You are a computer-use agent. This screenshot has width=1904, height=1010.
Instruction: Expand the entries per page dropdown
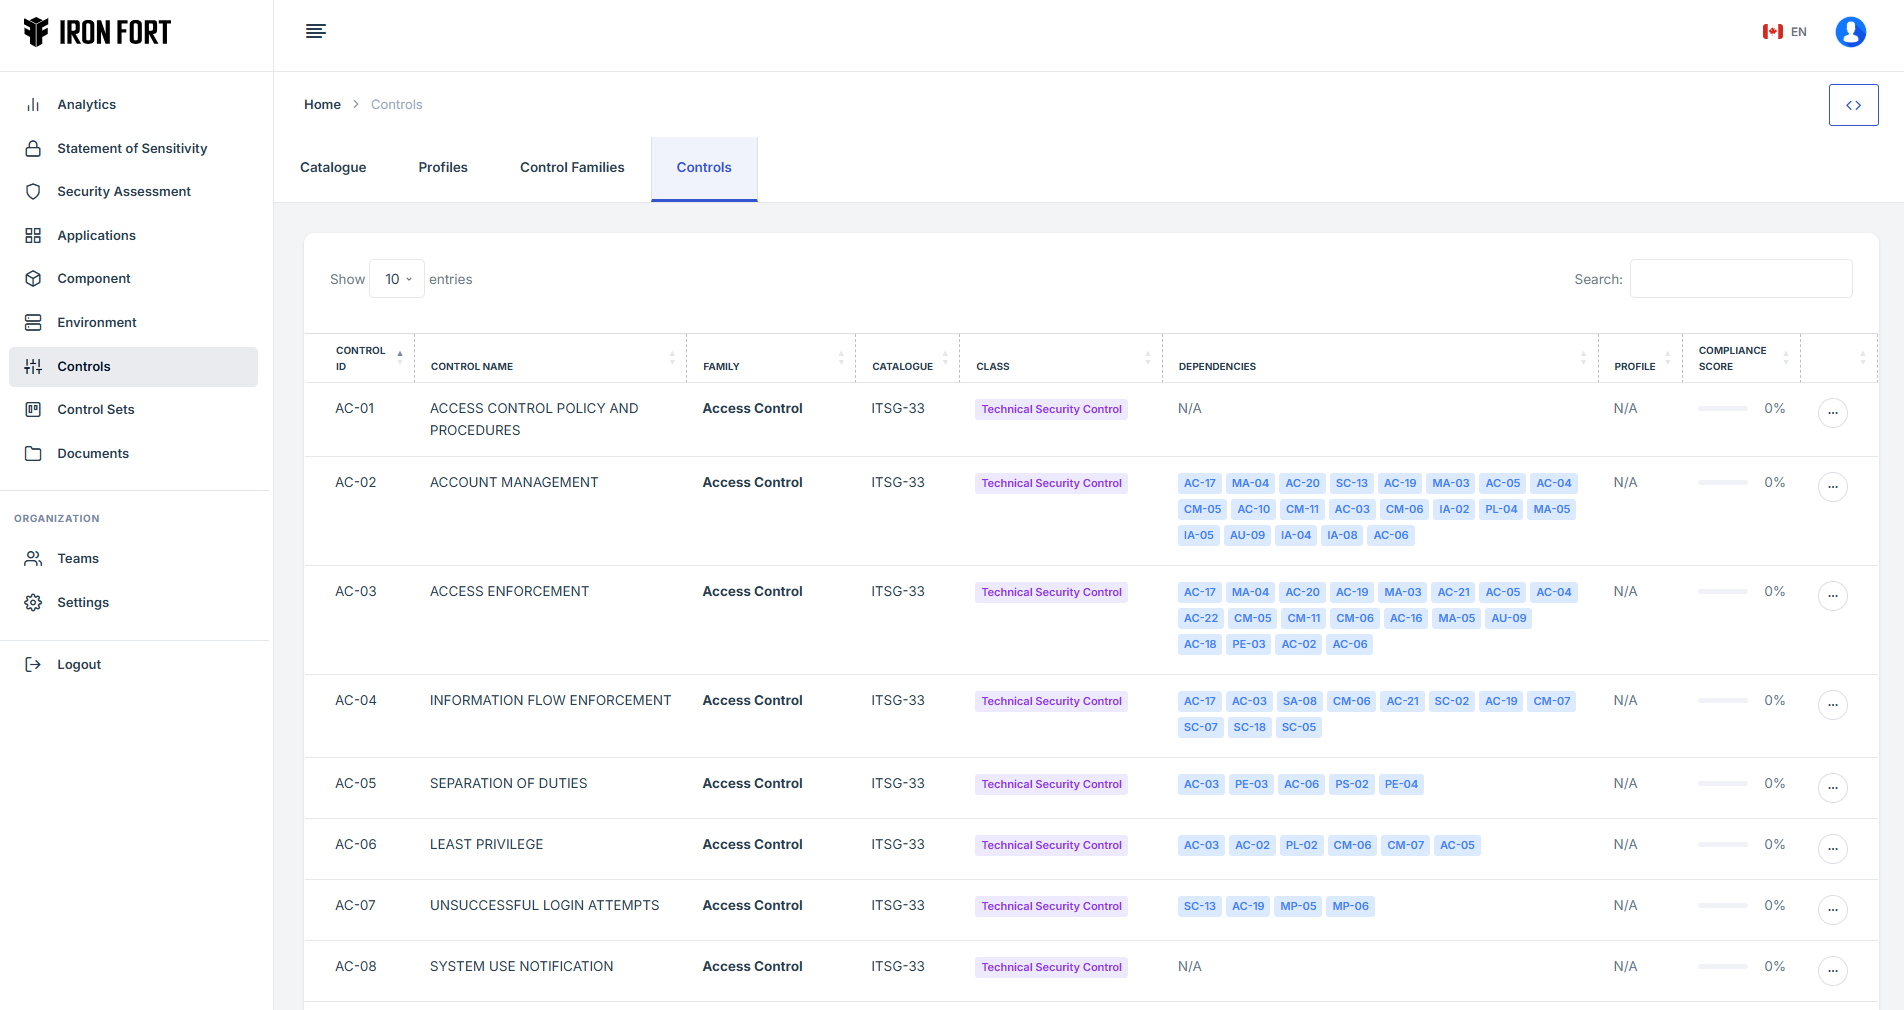point(397,279)
